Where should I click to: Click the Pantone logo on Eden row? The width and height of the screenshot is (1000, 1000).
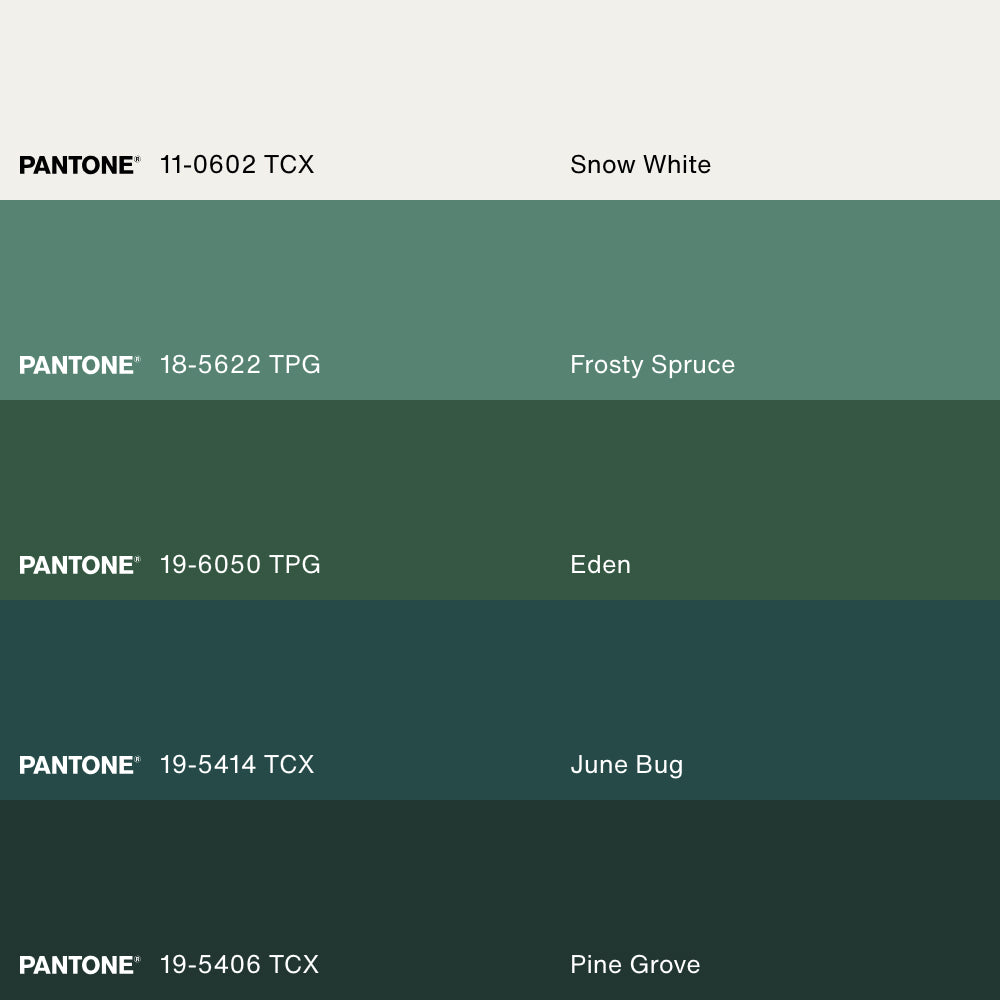coord(79,565)
